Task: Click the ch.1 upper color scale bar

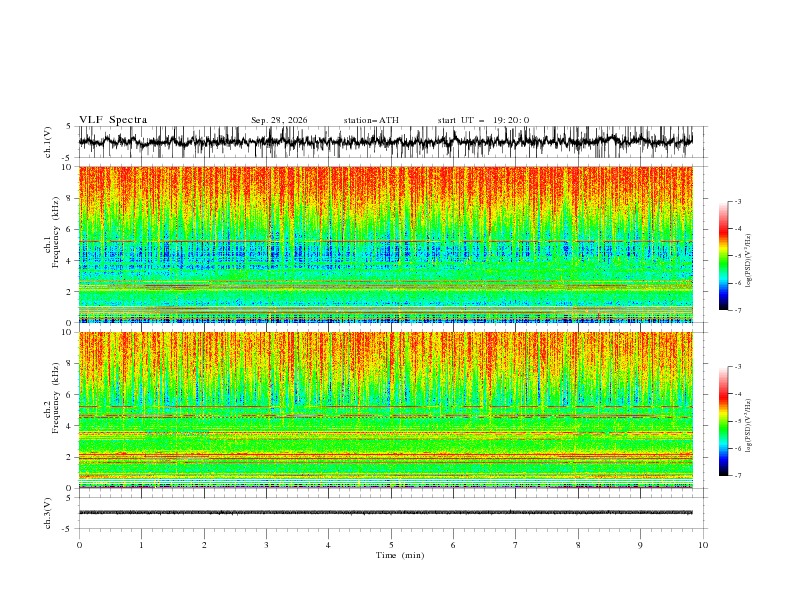Action: 723,255
